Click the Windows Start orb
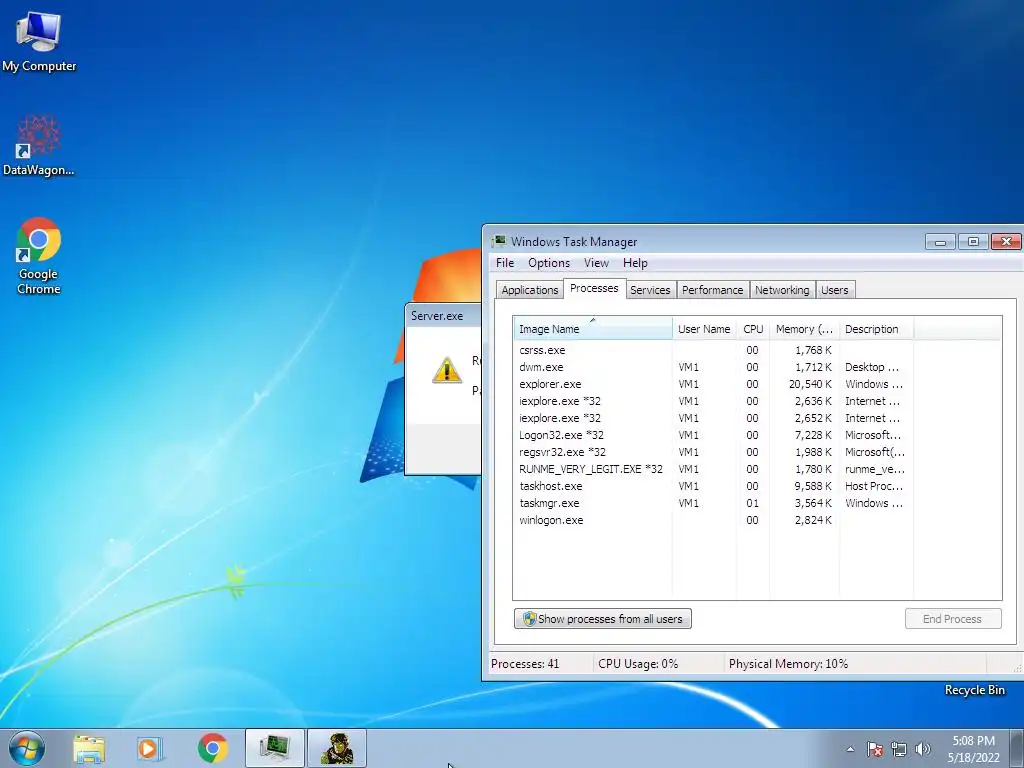1024x768 pixels. pos(27,748)
